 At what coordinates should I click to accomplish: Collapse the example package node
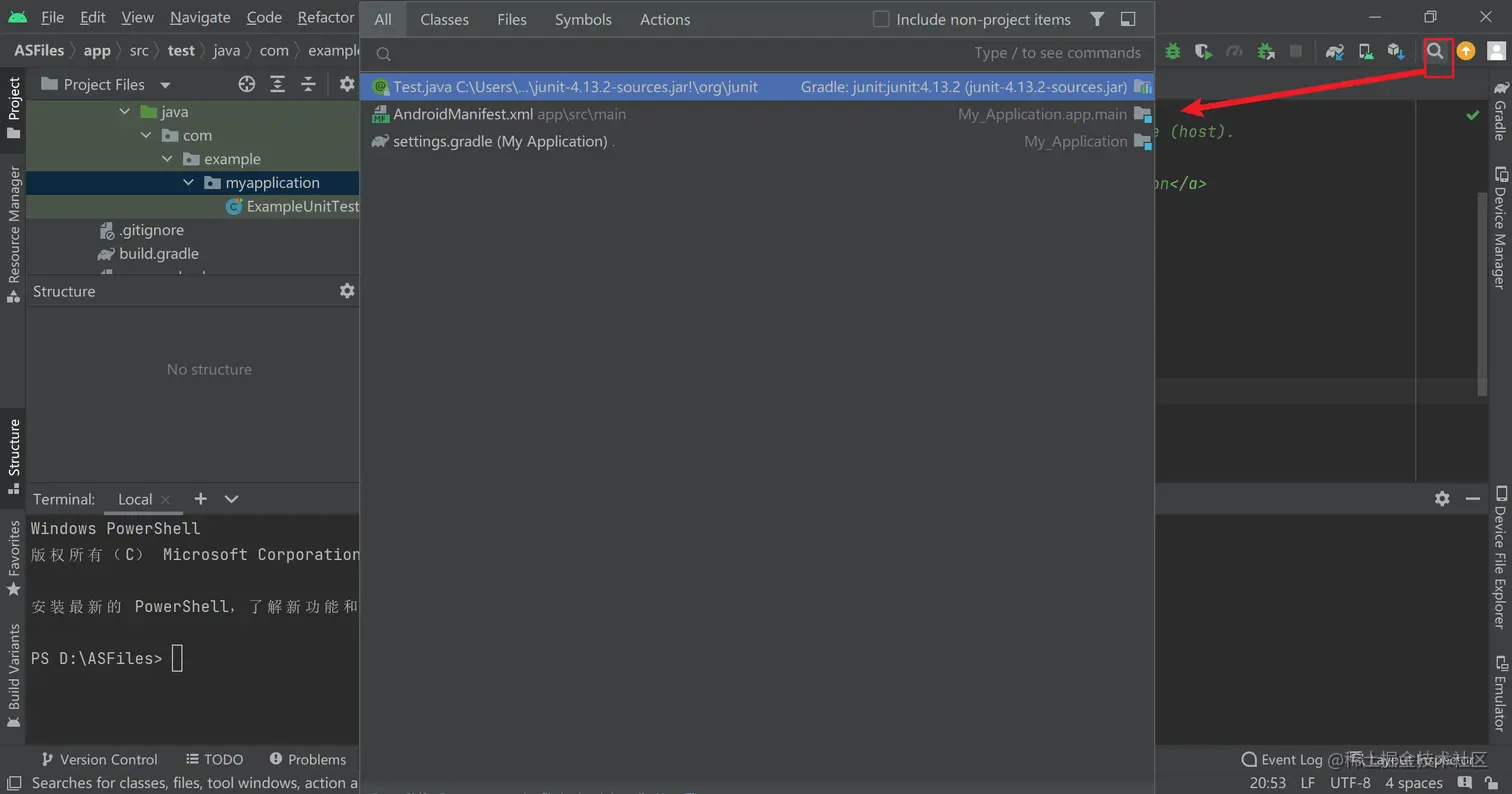click(x=167, y=159)
